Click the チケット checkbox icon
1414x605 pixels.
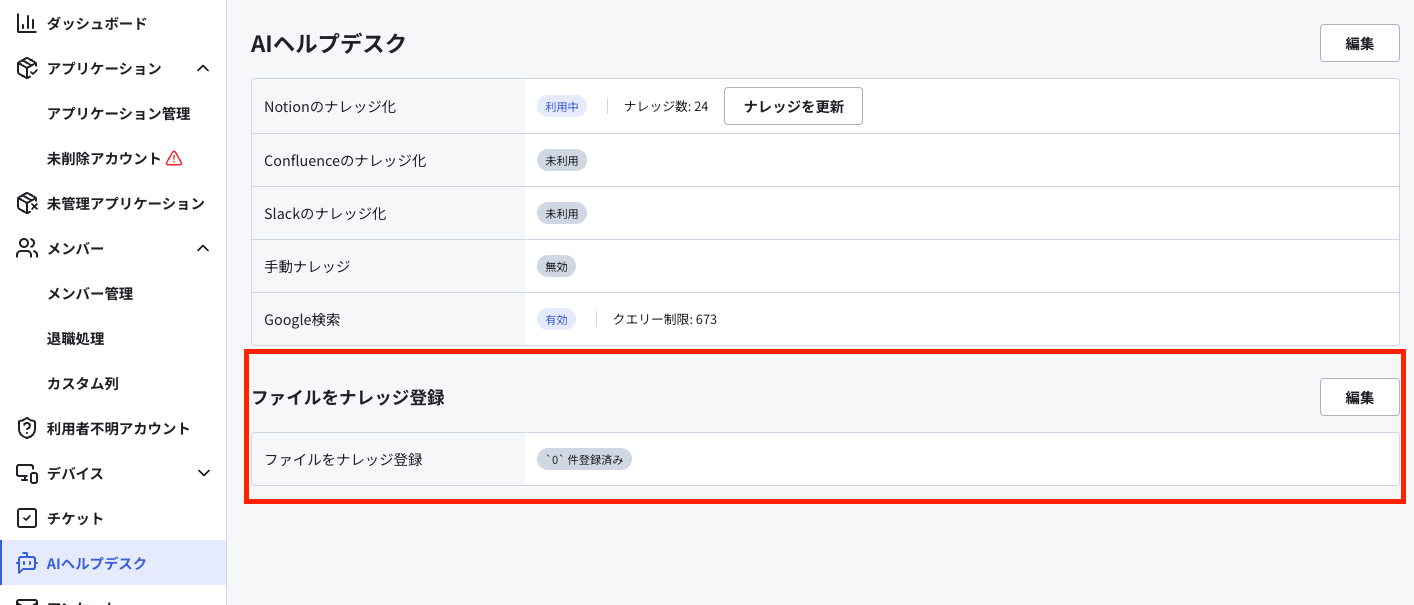27,518
